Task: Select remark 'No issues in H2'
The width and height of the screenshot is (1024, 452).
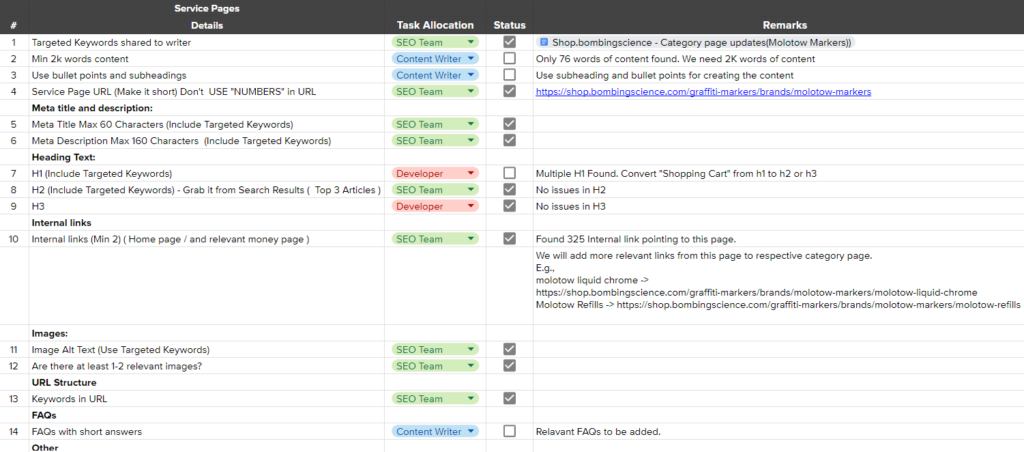Action: point(778,189)
